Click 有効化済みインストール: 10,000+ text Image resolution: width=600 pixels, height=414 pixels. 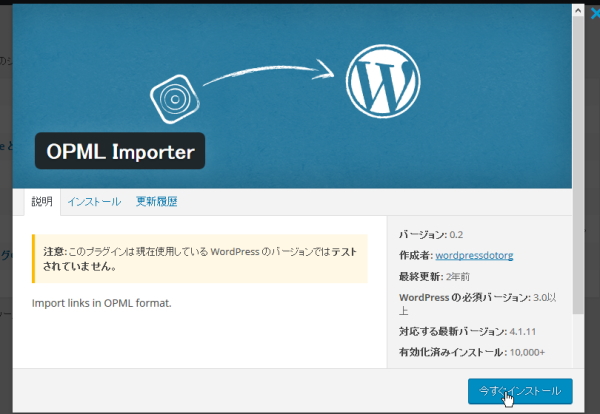(x=472, y=352)
